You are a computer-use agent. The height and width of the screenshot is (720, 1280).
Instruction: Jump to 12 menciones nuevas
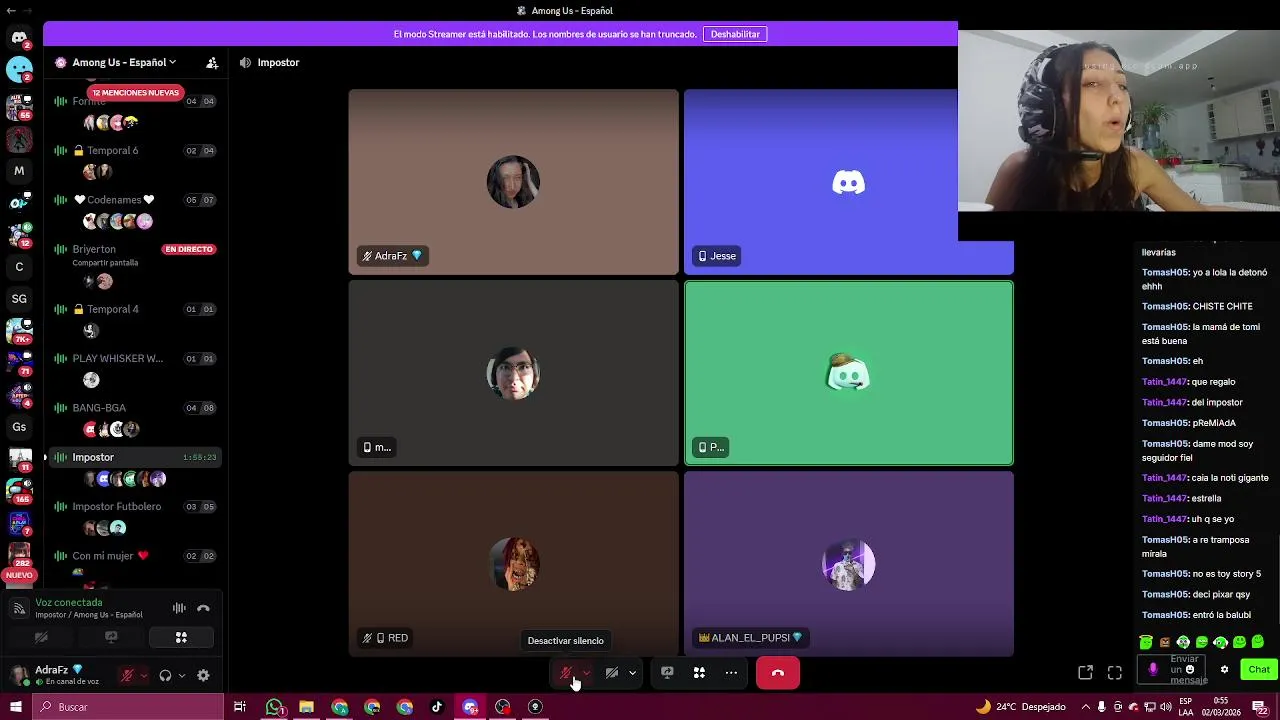click(135, 92)
